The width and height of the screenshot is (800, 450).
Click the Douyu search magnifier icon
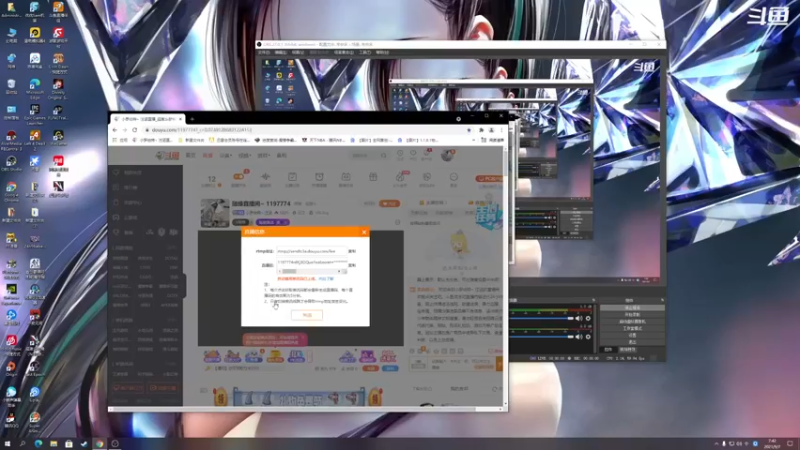click(383, 155)
